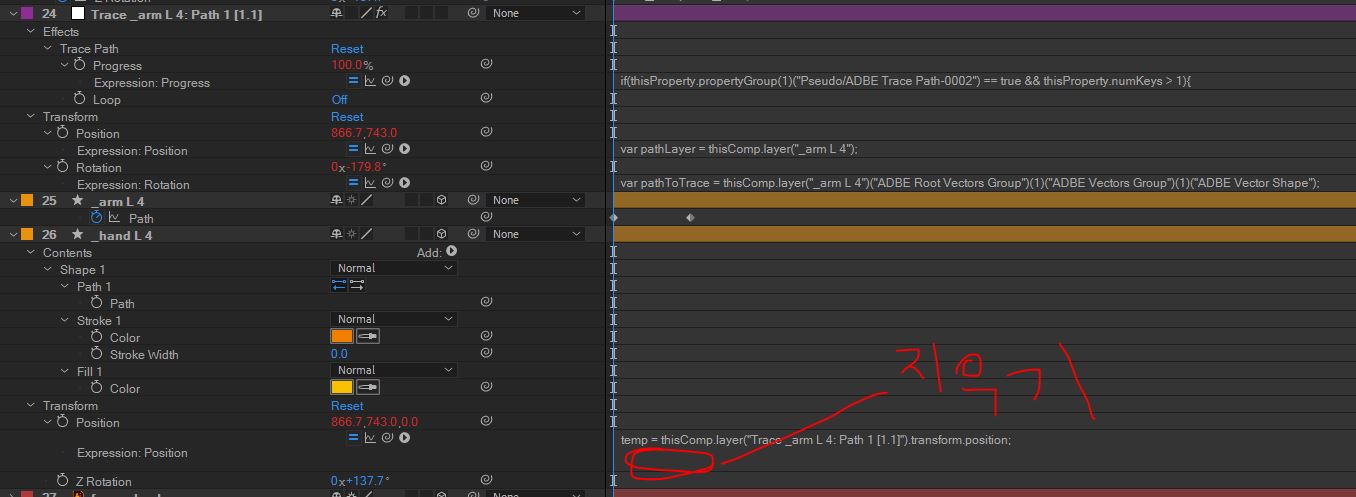Screen dimensions: 1356x497
Task: Open the Progress expression language menu
Action: pyautogui.click(x=404, y=81)
